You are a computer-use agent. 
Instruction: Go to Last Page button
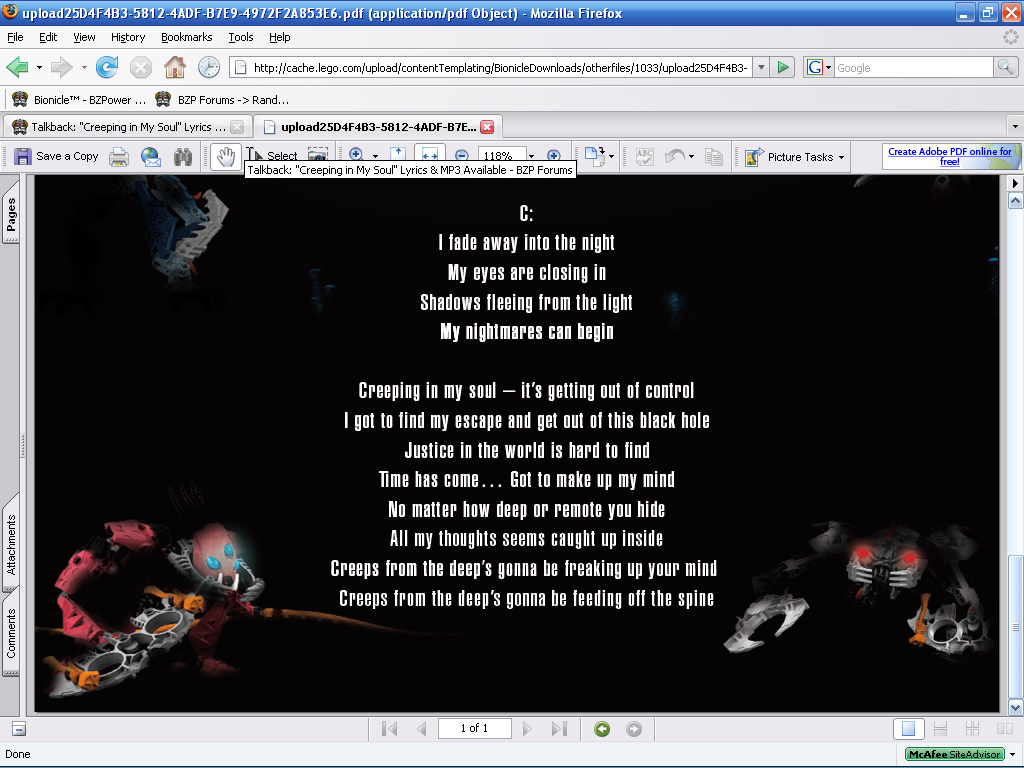coord(559,728)
